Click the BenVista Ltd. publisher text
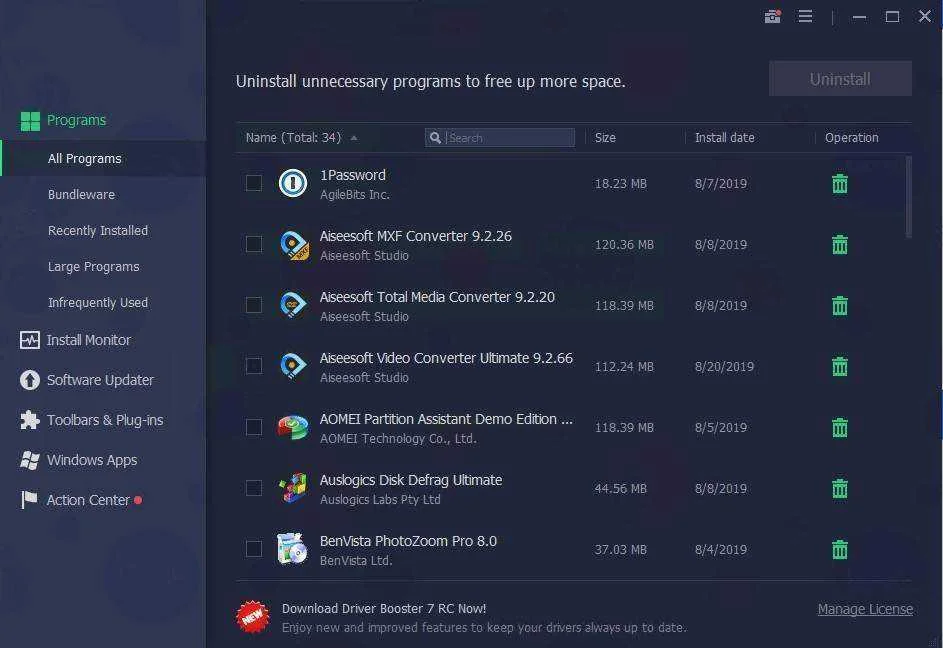Screen dimensions: 943x648 click(x=356, y=561)
